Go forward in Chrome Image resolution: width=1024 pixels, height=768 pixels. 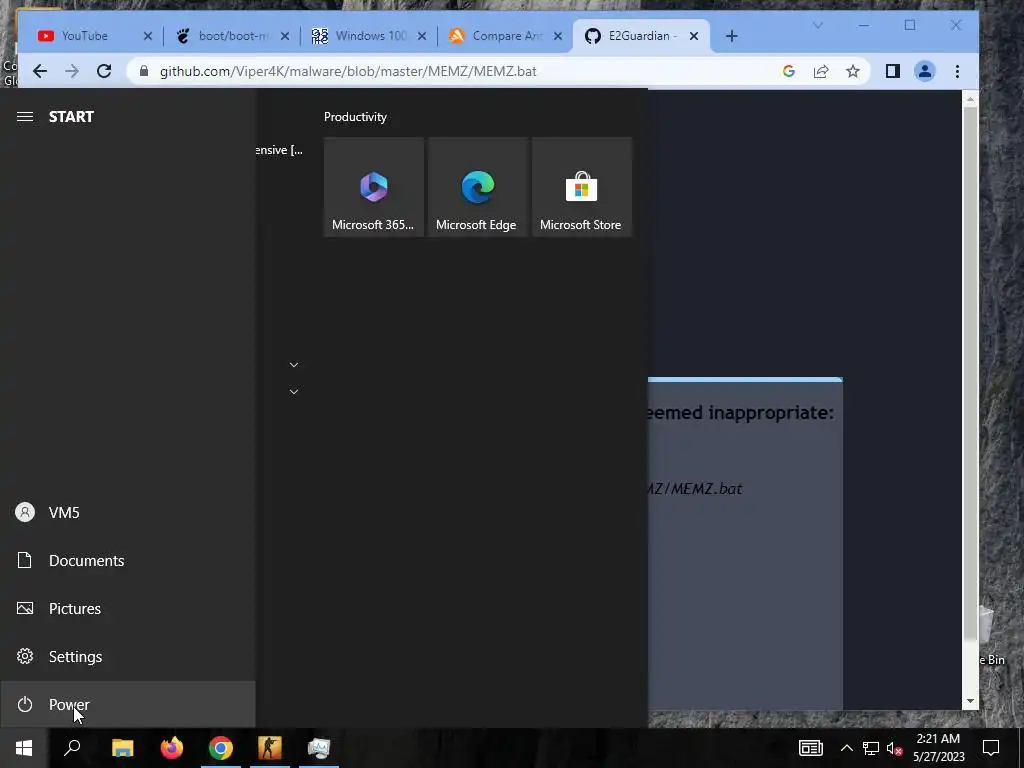72,71
